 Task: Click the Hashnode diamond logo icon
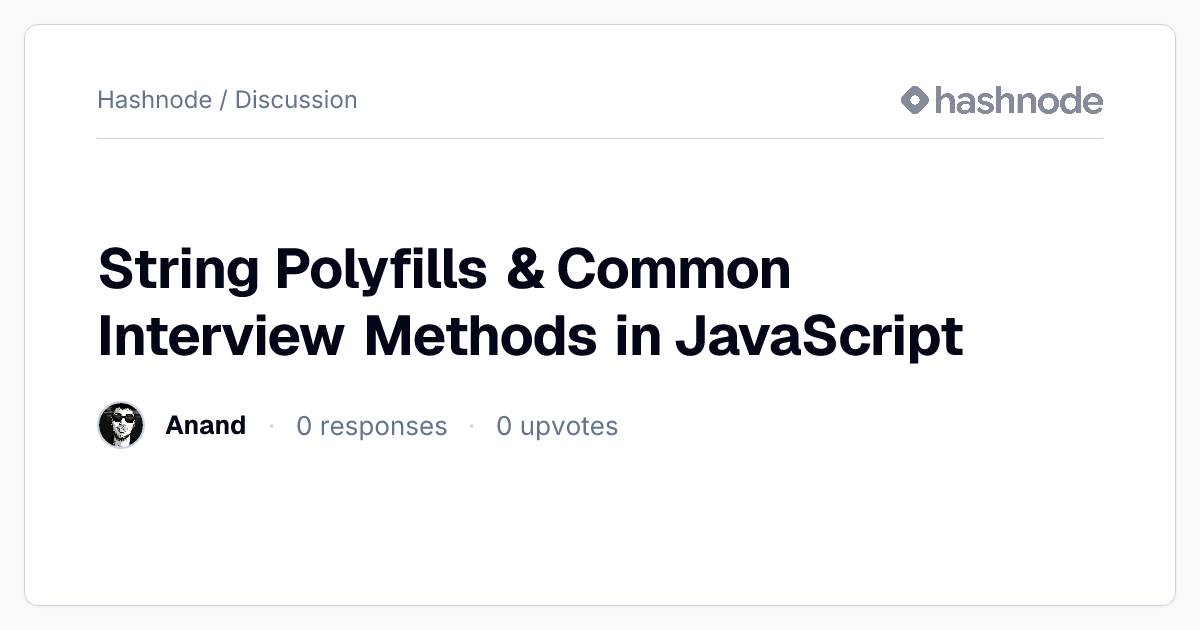[915, 100]
